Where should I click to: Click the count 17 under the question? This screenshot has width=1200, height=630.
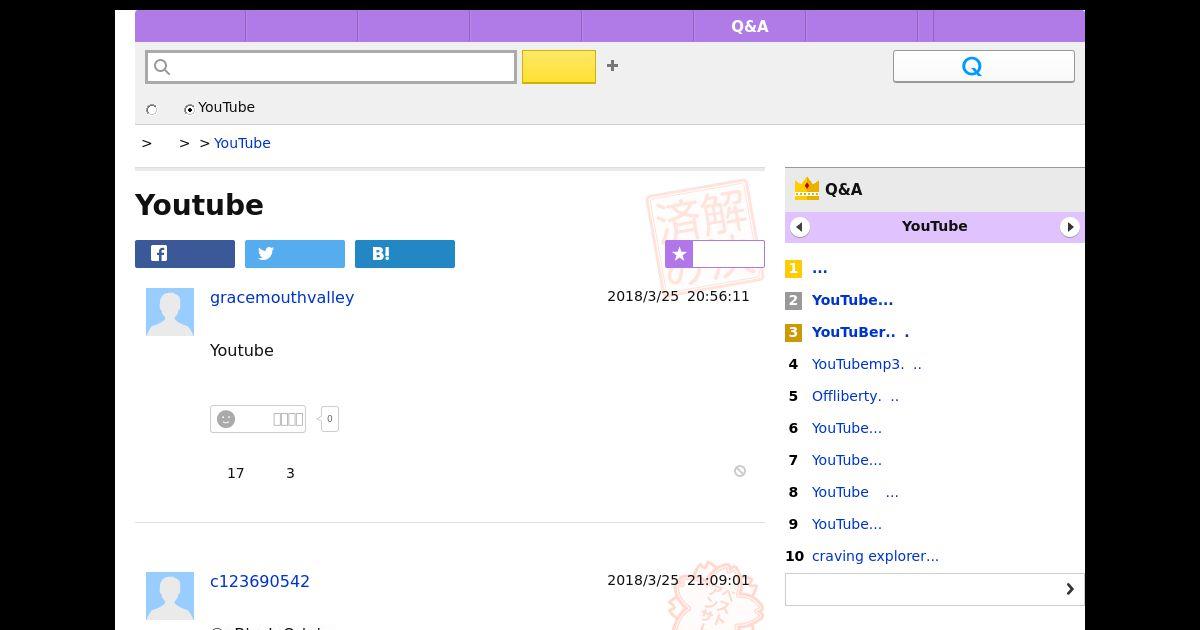[x=236, y=473]
